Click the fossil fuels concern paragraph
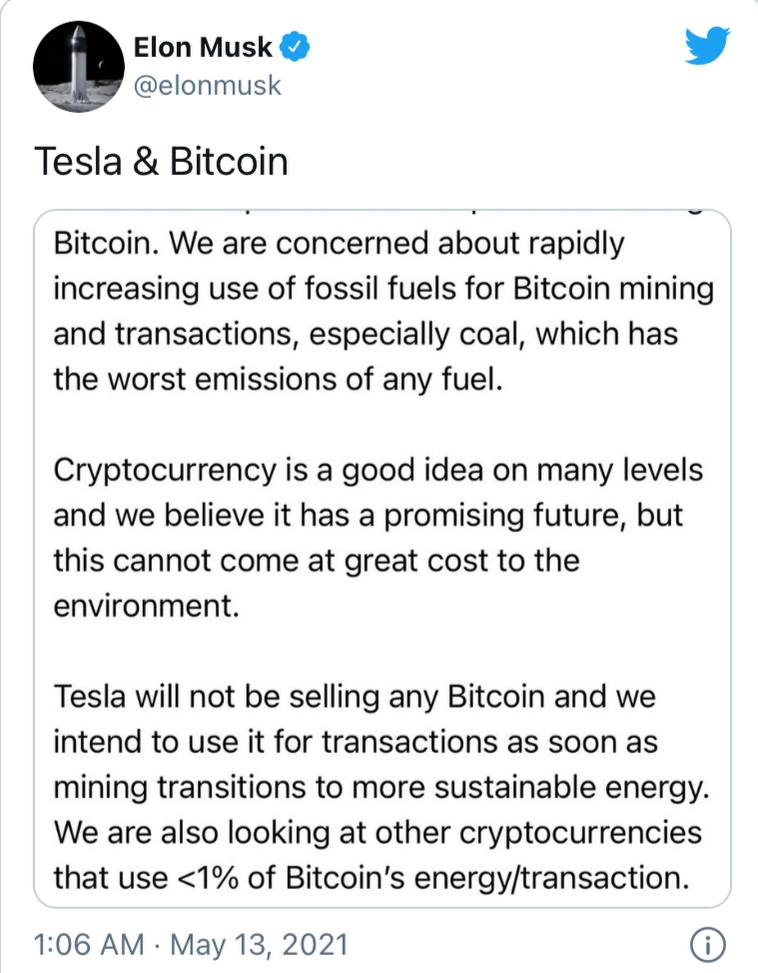 click(x=381, y=311)
